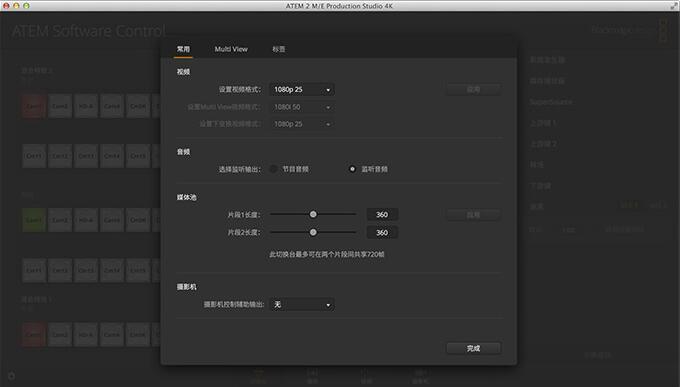Select the 节目音频 radio button
The width and height of the screenshot is (680, 387).
273,169
